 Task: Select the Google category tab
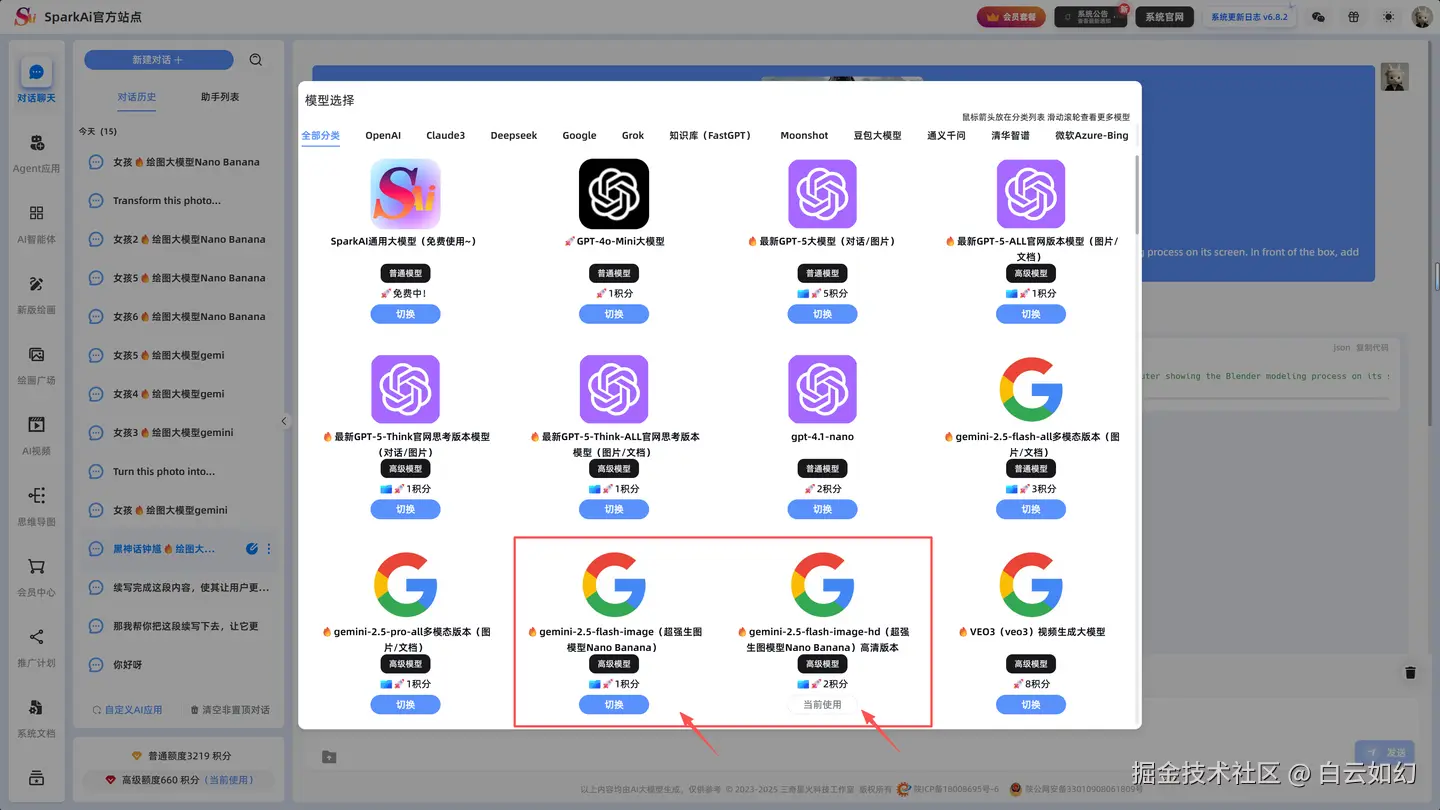click(x=579, y=136)
